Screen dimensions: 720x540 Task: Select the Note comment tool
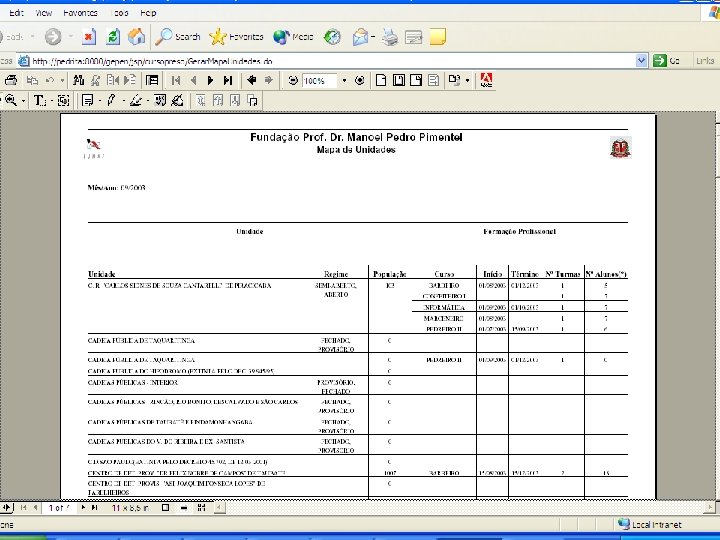coord(87,100)
